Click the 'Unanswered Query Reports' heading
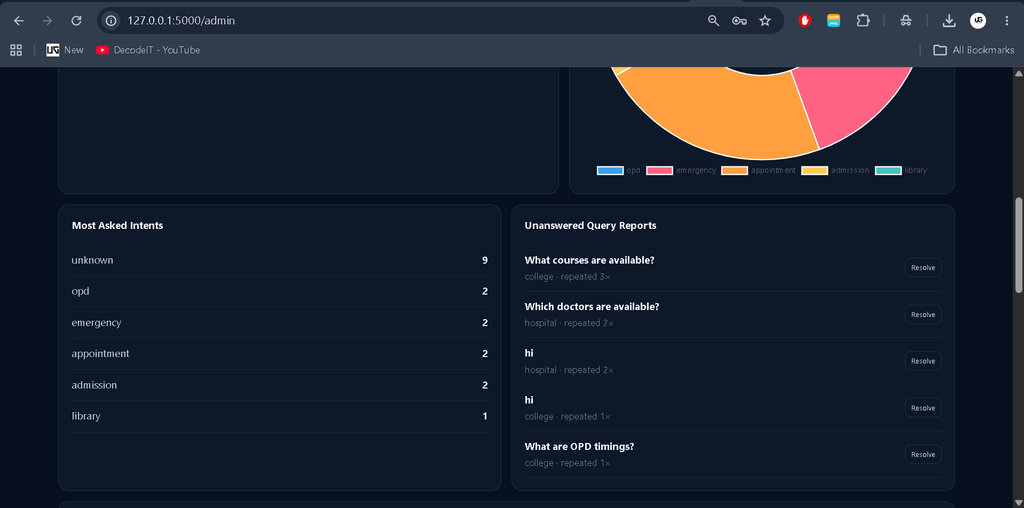Screen dimensions: 1024x508 (590, 225)
